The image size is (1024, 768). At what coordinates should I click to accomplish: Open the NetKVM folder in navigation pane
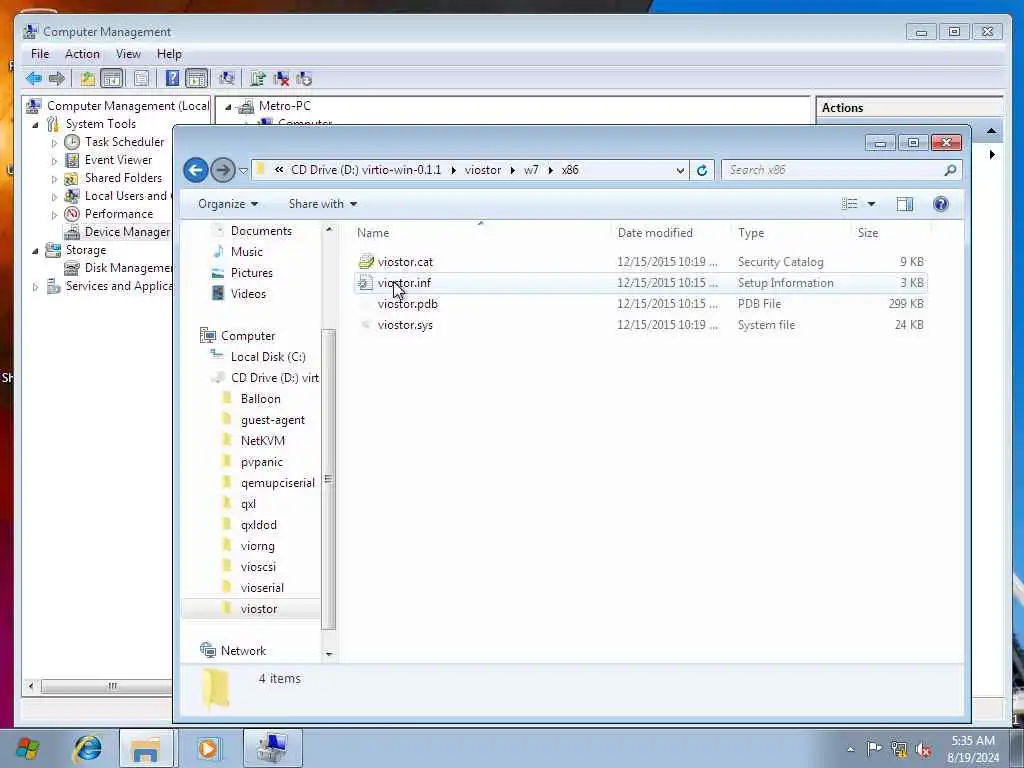[262, 441]
